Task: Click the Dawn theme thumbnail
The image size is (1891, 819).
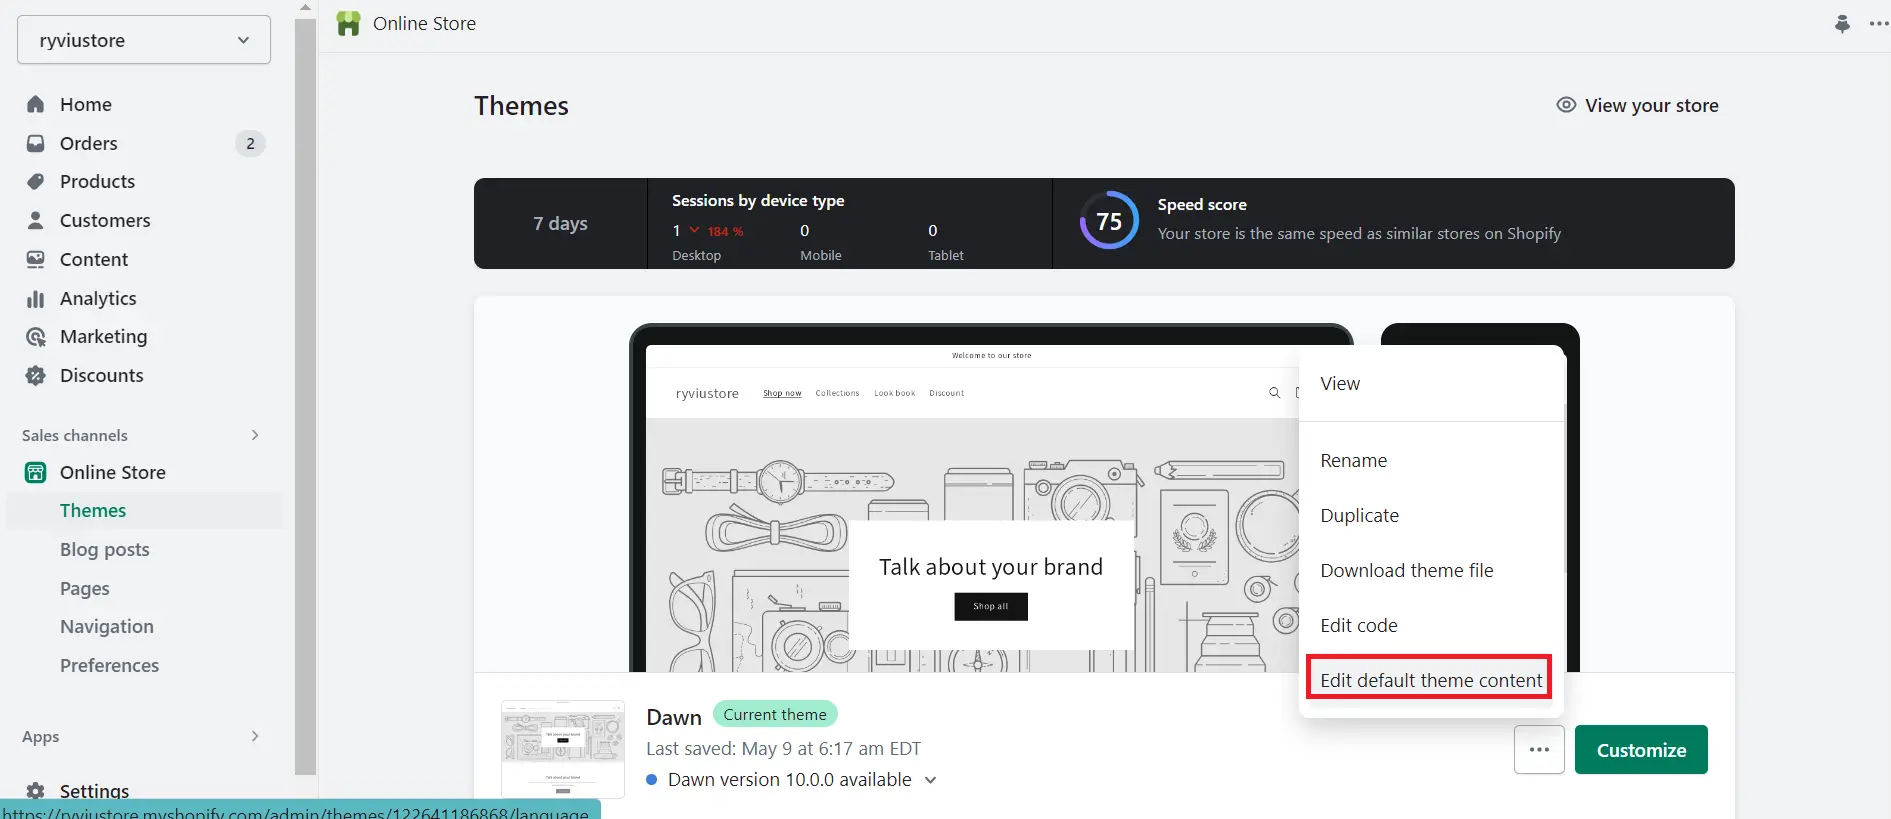Action: (x=563, y=749)
